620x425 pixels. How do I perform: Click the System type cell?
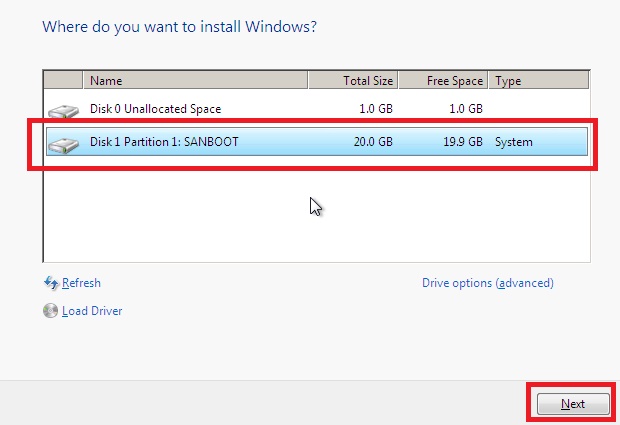pos(514,142)
